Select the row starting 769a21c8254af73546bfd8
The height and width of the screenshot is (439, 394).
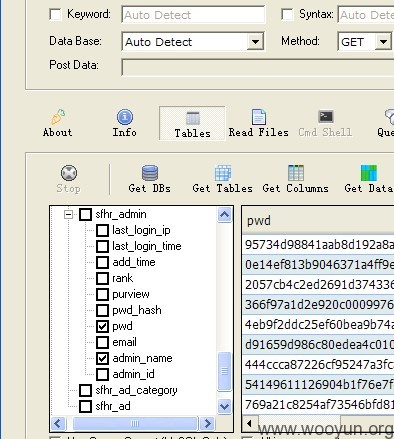click(318, 404)
